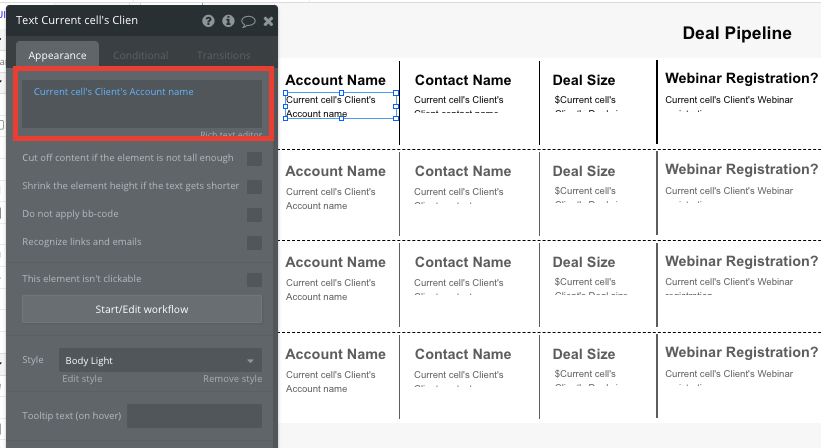
Task: Close the text property editor panel
Action: pyautogui.click(x=268, y=21)
